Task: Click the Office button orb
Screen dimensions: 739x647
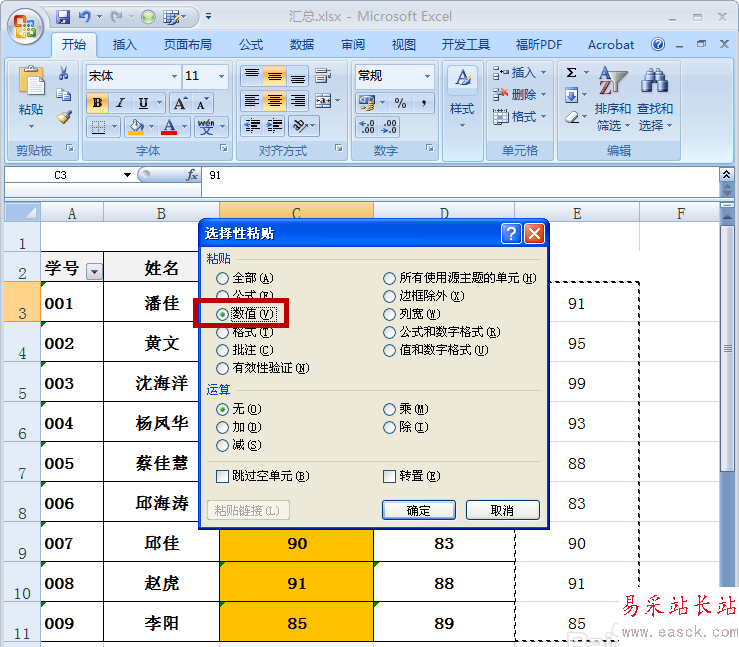Action: click(x=25, y=26)
